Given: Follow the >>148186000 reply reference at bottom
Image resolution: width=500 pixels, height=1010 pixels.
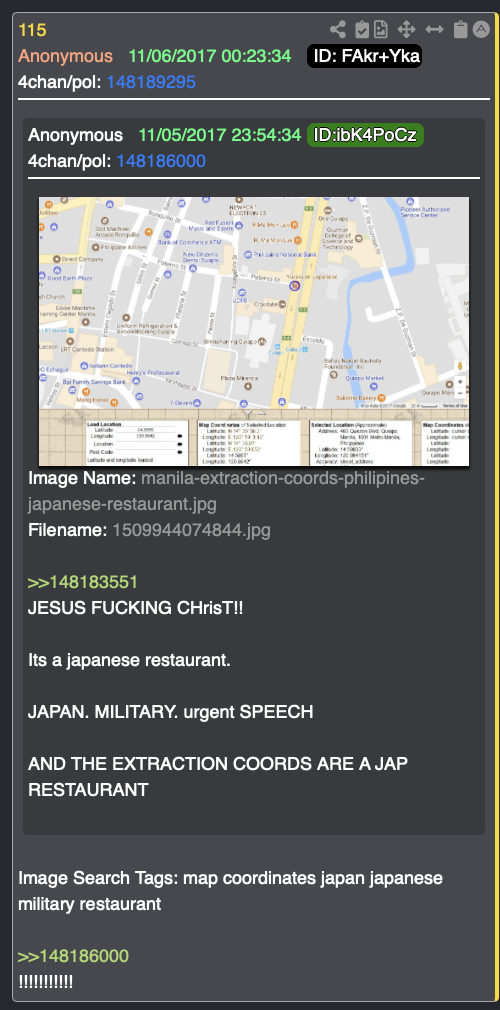Looking at the screenshot, I should tap(73, 955).
